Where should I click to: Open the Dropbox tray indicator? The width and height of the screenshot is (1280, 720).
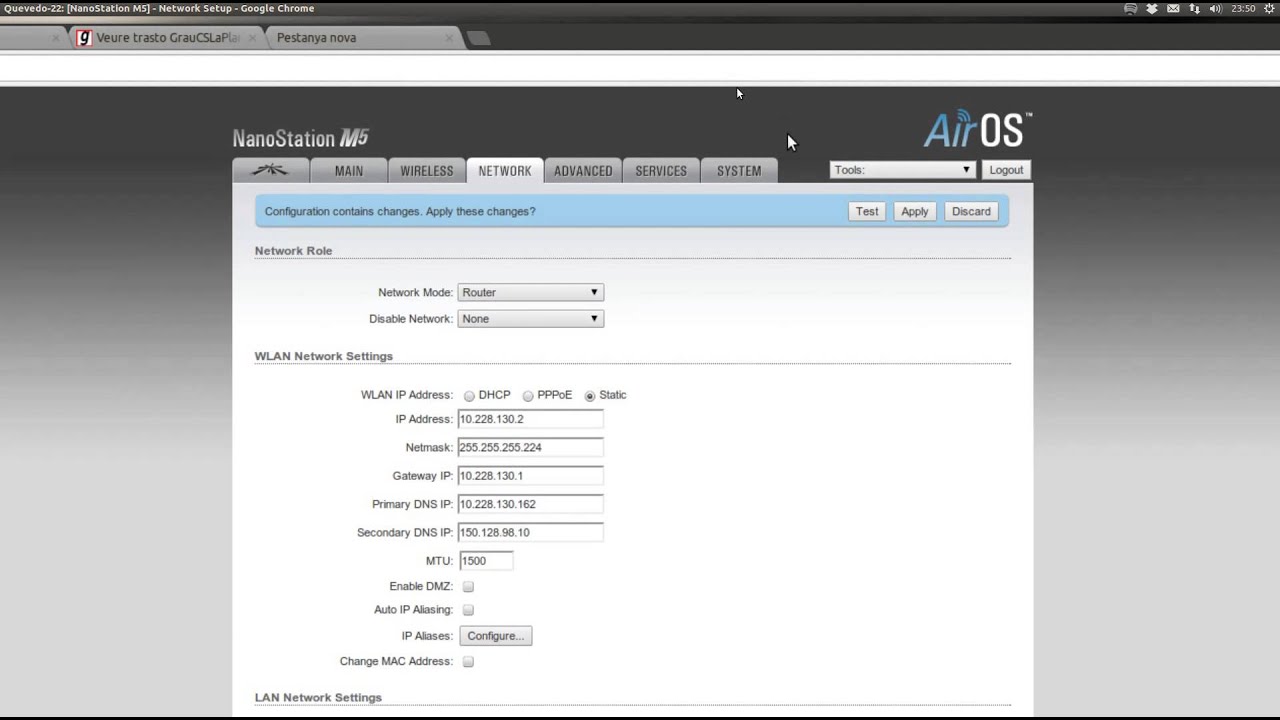click(1151, 8)
